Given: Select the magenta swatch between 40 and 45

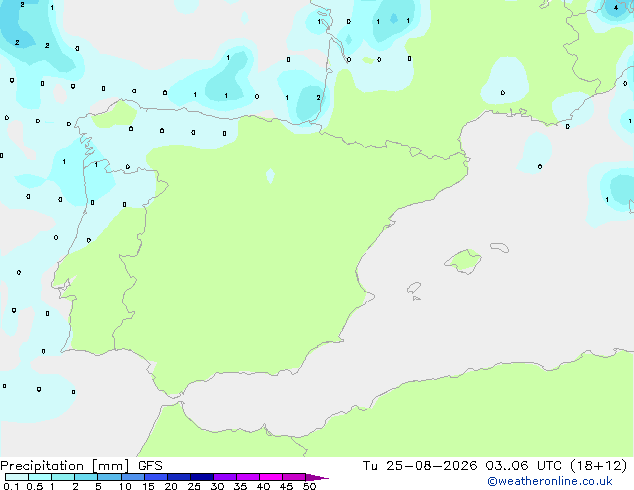Looking at the screenshot, I should pyautogui.click(x=271, y=477).
